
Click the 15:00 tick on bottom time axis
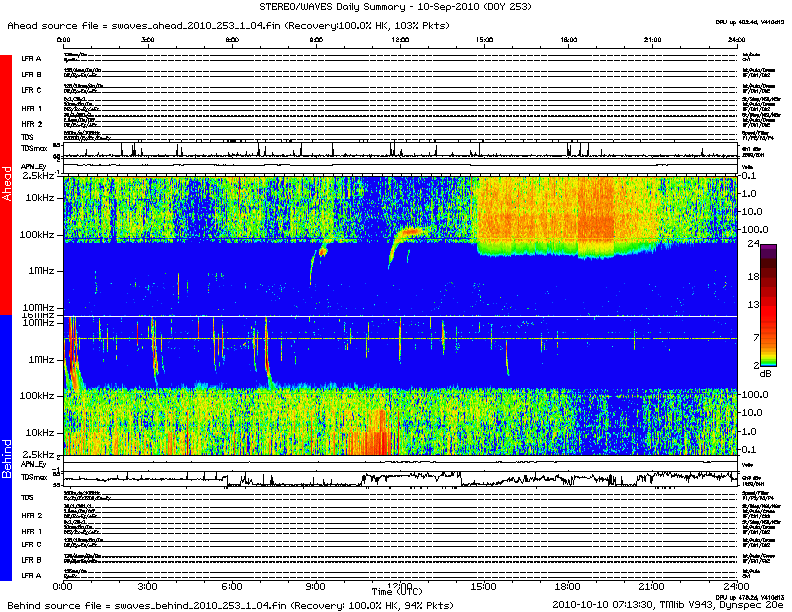pos(484,584)
